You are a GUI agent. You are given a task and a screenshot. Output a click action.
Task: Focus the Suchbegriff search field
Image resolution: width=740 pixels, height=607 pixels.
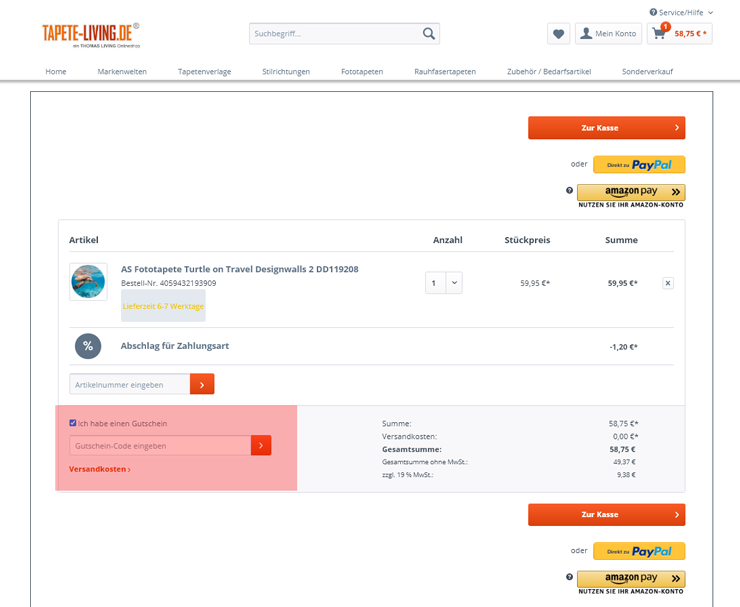(x=335, y=34)
